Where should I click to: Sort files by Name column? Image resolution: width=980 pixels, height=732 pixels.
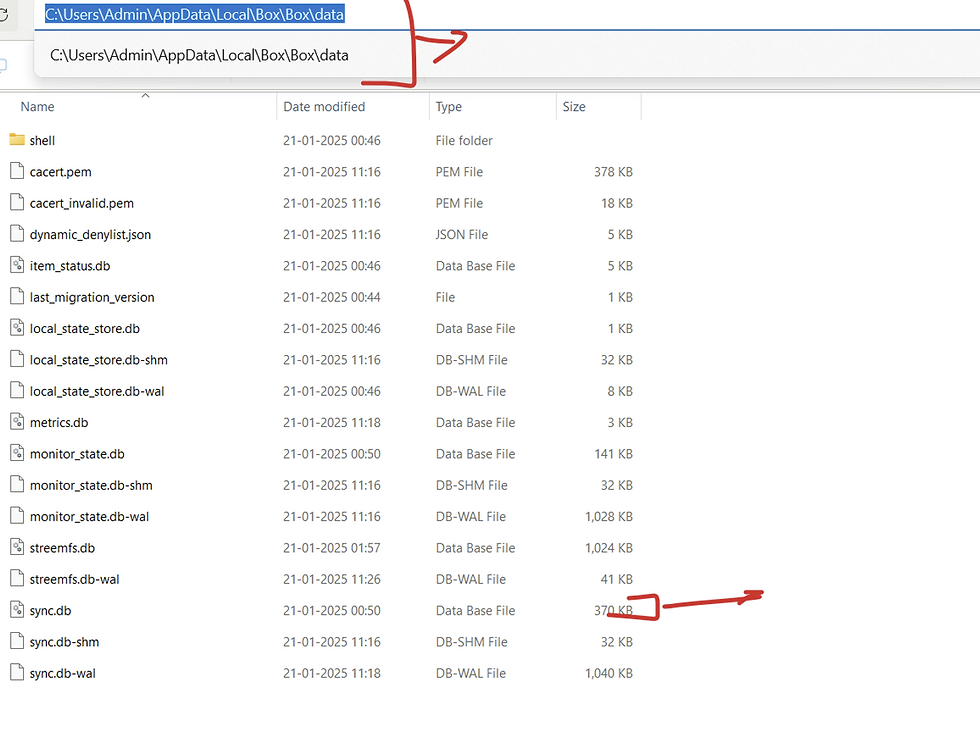tap(38, 107)
